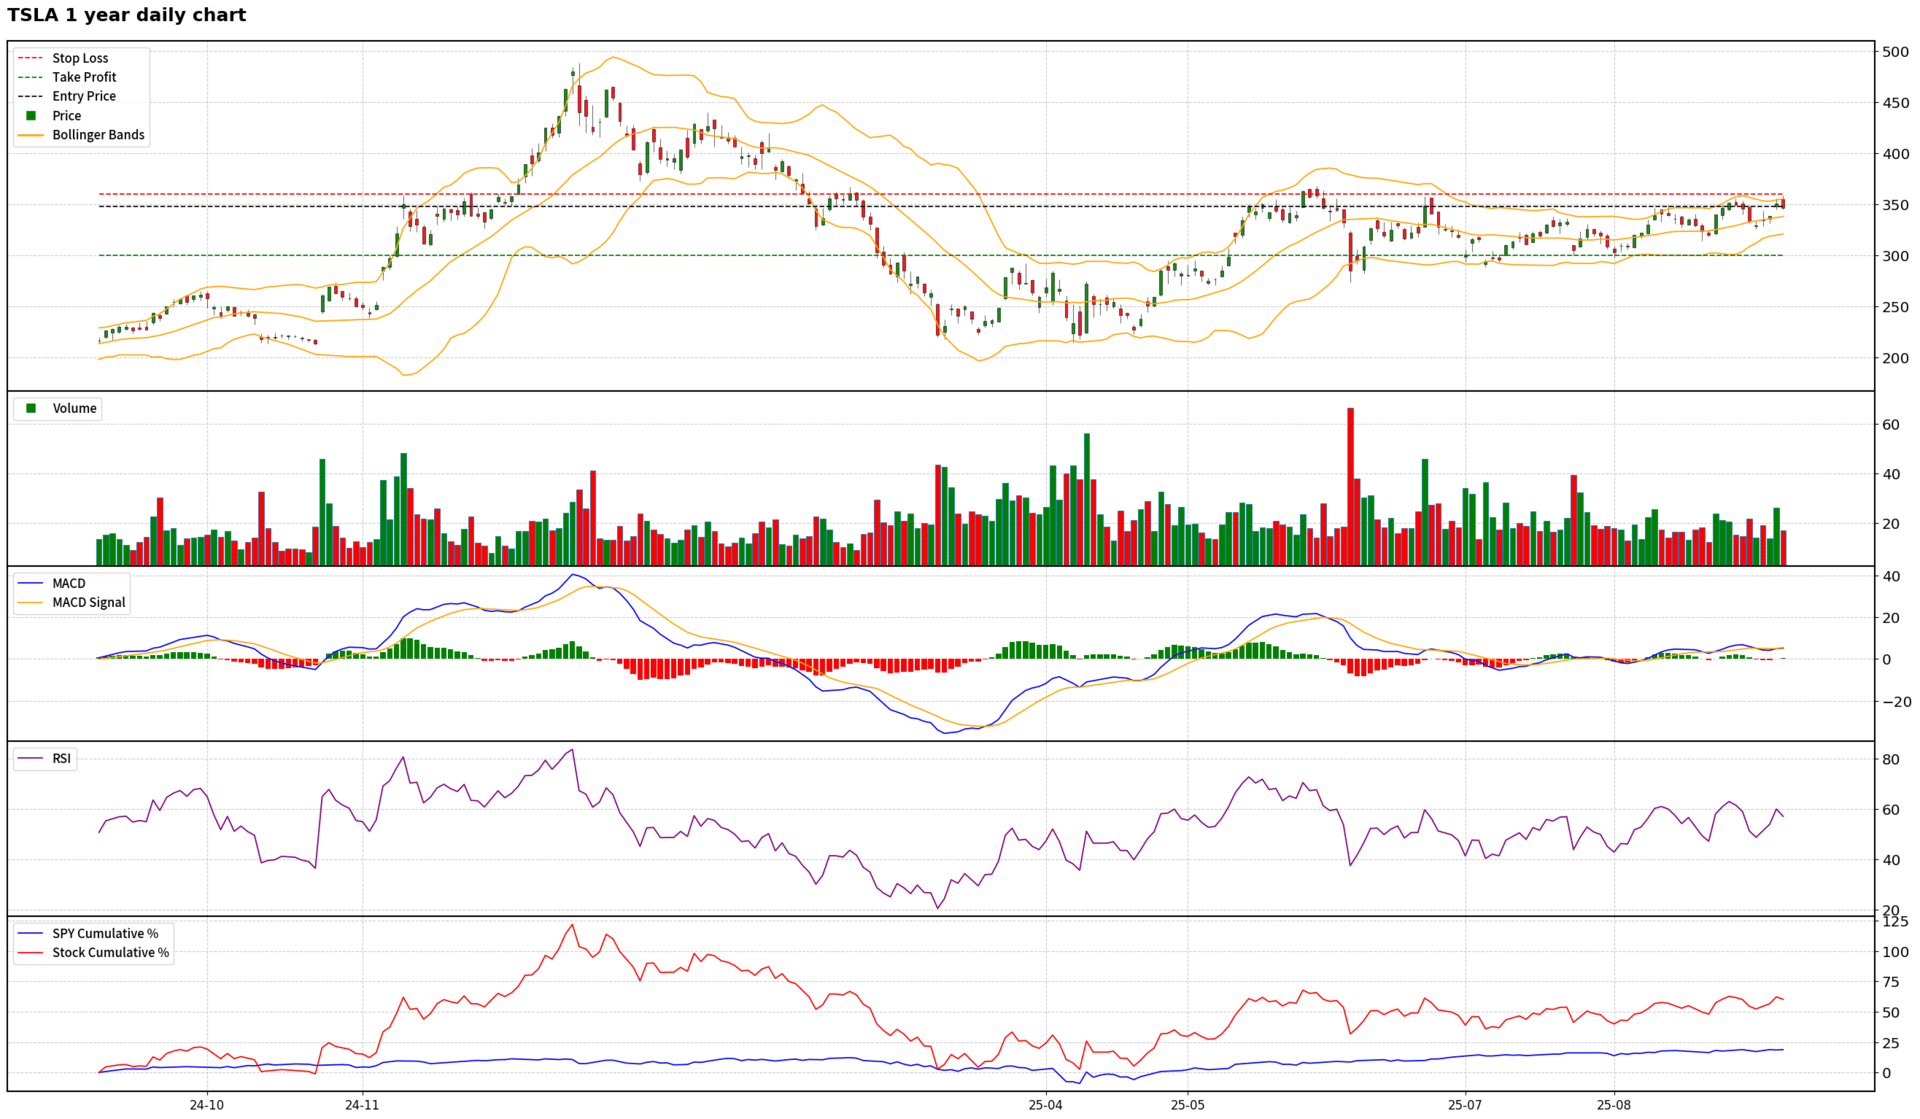Click the blue MACD legend entry
The height and width of the screenshot is (1119, 1920).
pos(68,583)
